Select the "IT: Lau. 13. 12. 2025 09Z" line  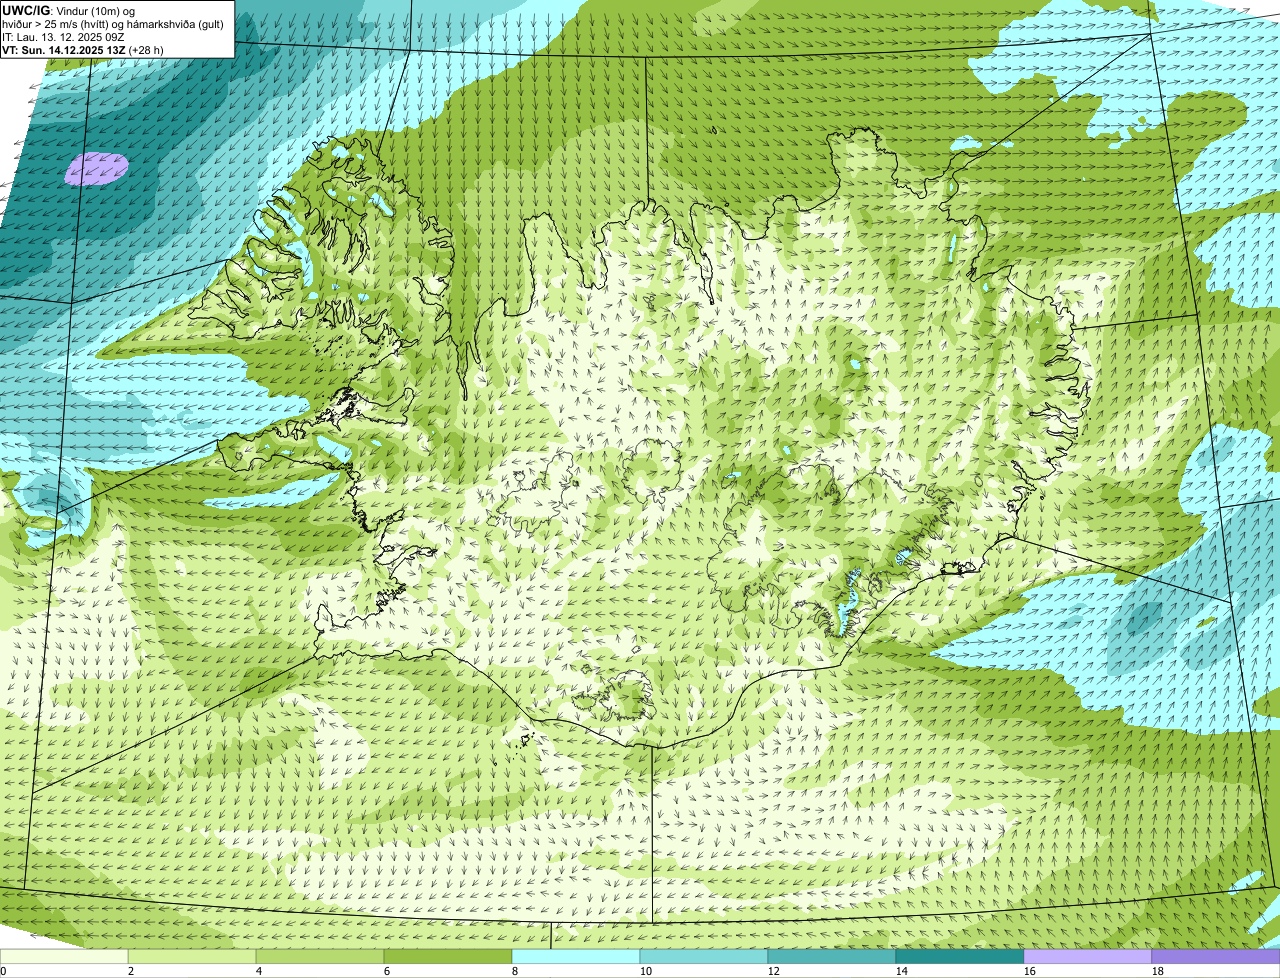[63, 36]
